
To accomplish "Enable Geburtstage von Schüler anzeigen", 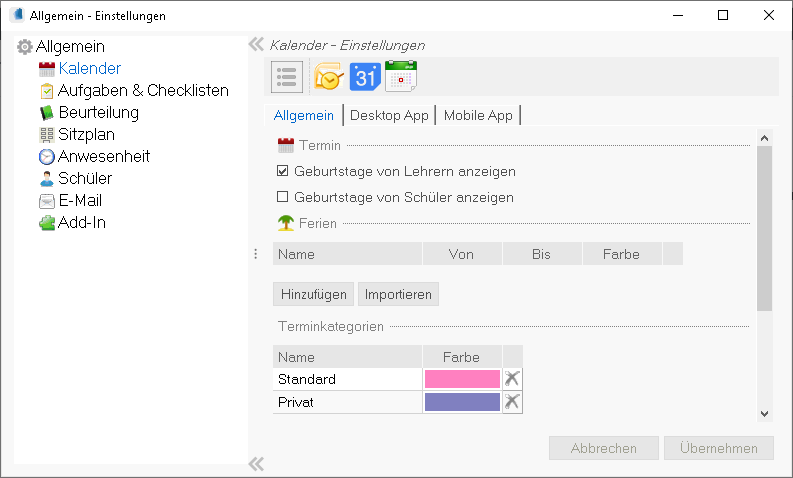I will [283, 197].
